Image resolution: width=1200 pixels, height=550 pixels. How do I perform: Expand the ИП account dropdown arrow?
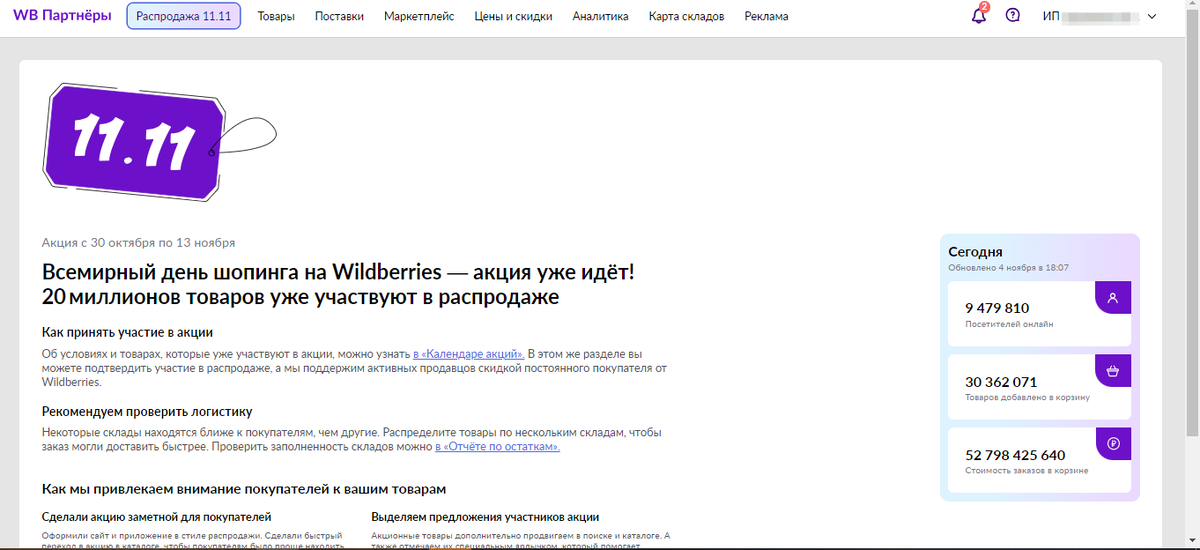pyautogui.click(x=1152, y=16)
